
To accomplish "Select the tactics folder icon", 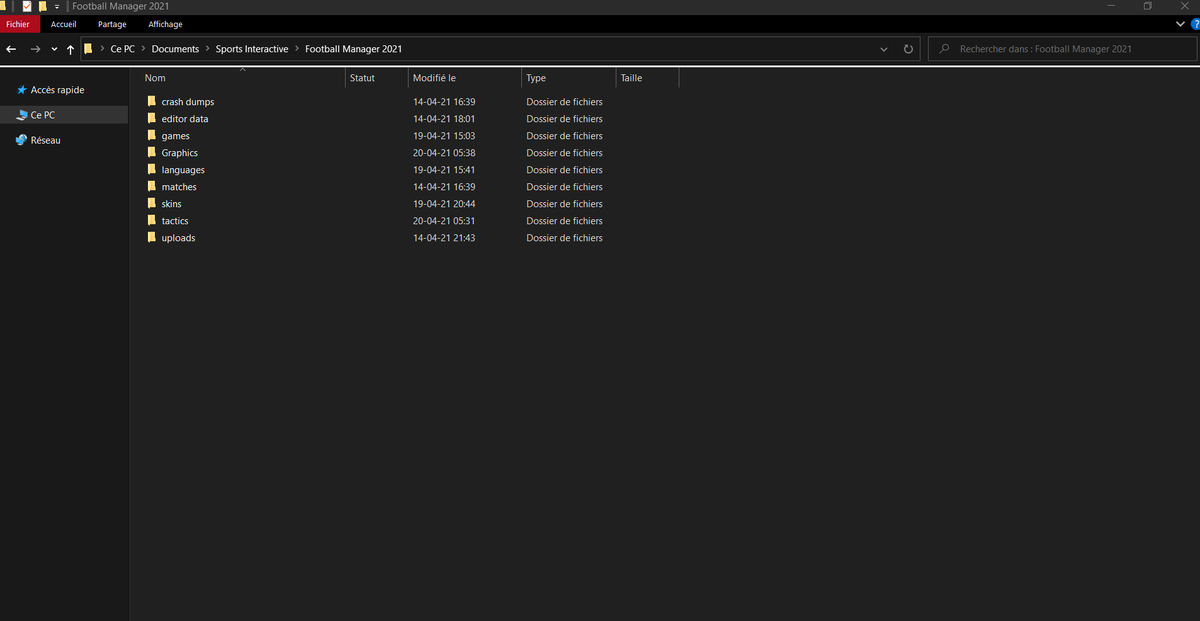I will [x=152, y=220].
